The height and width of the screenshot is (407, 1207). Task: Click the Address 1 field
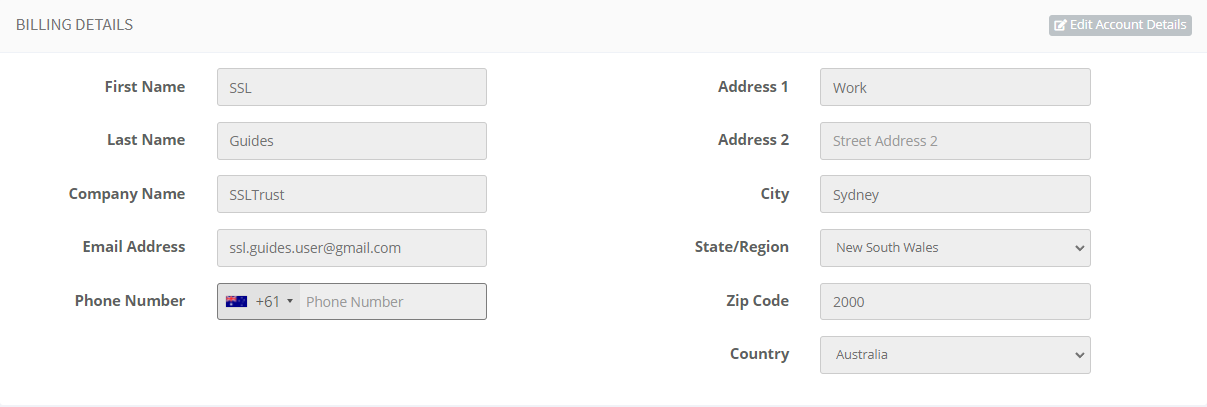[955, 87]
